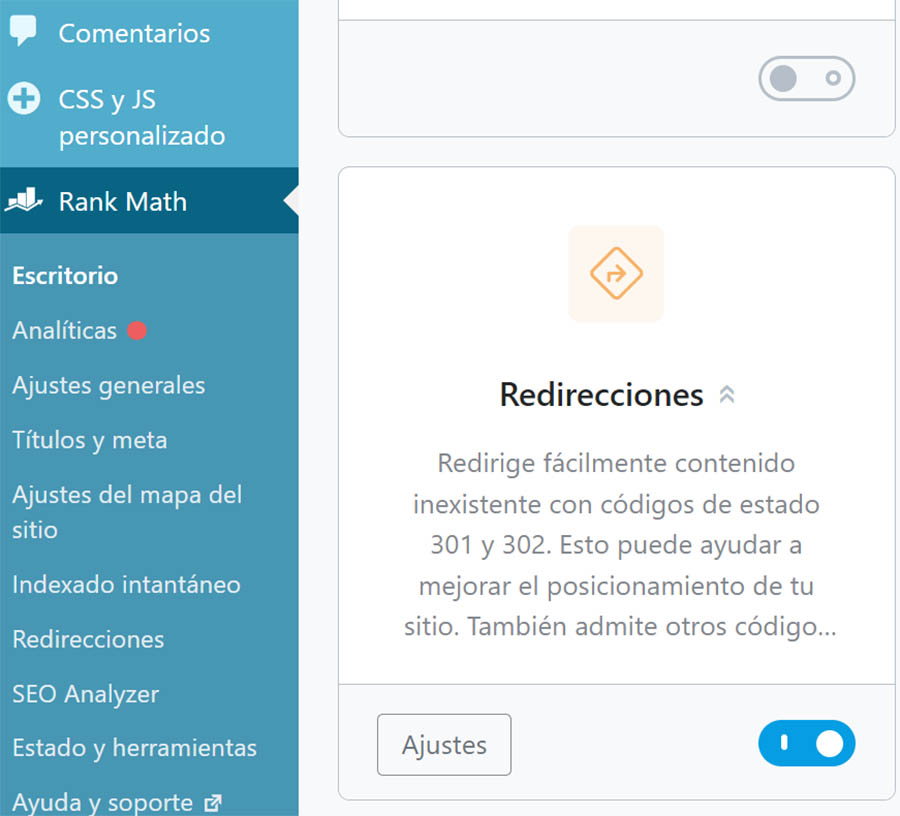Screen dimensions: 900x816
Task: Click the red notification dot beside Analíticas
Action: tap(137, 331)
